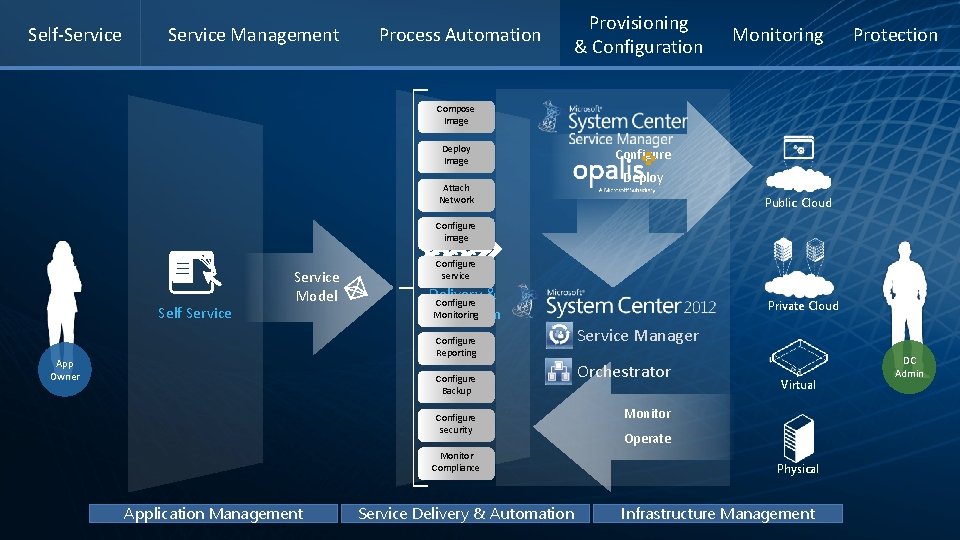Click the Infrastructure Management bar

pyautogui.click(x=718, y=513)
